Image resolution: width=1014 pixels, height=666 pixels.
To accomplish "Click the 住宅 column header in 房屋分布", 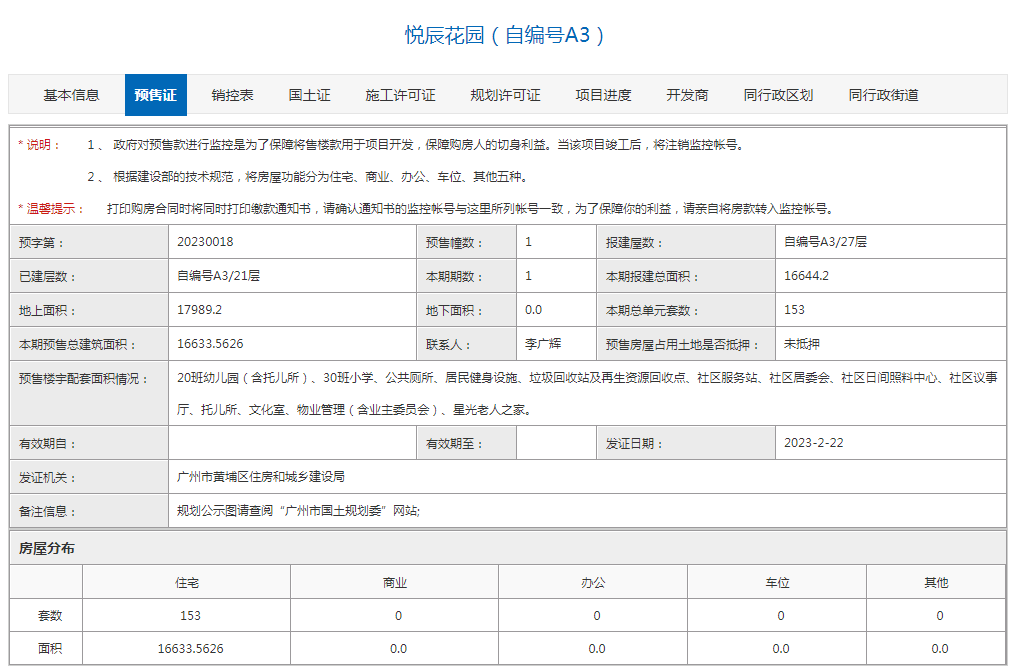I will click(x=186, y=581).
